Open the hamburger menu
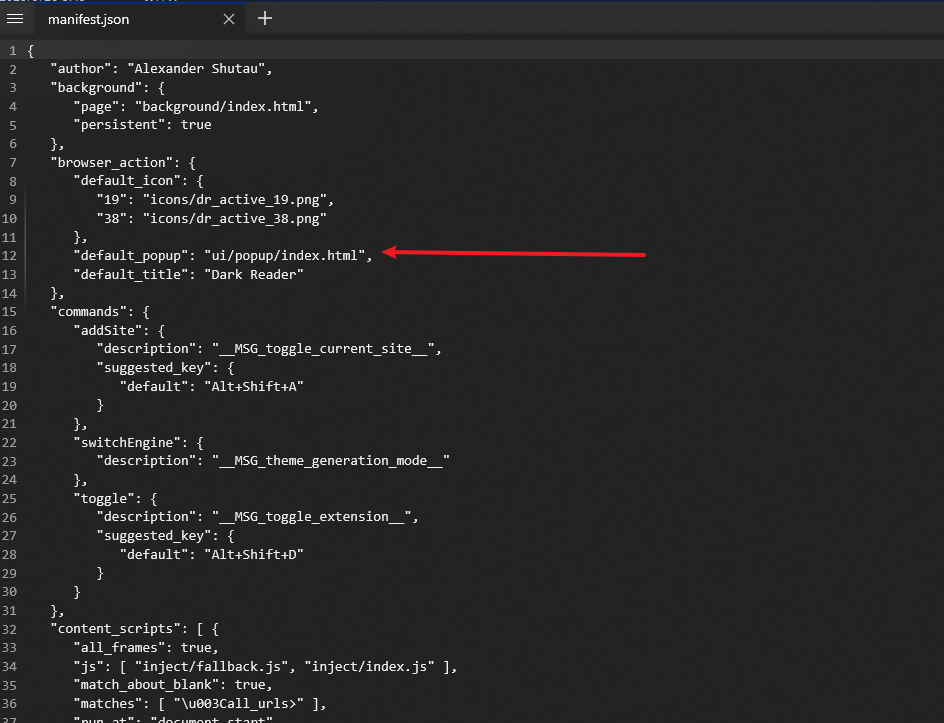Image resolution: width=944 pixels, height=723 pixels. pyautogui.click(x=15, y=18)
